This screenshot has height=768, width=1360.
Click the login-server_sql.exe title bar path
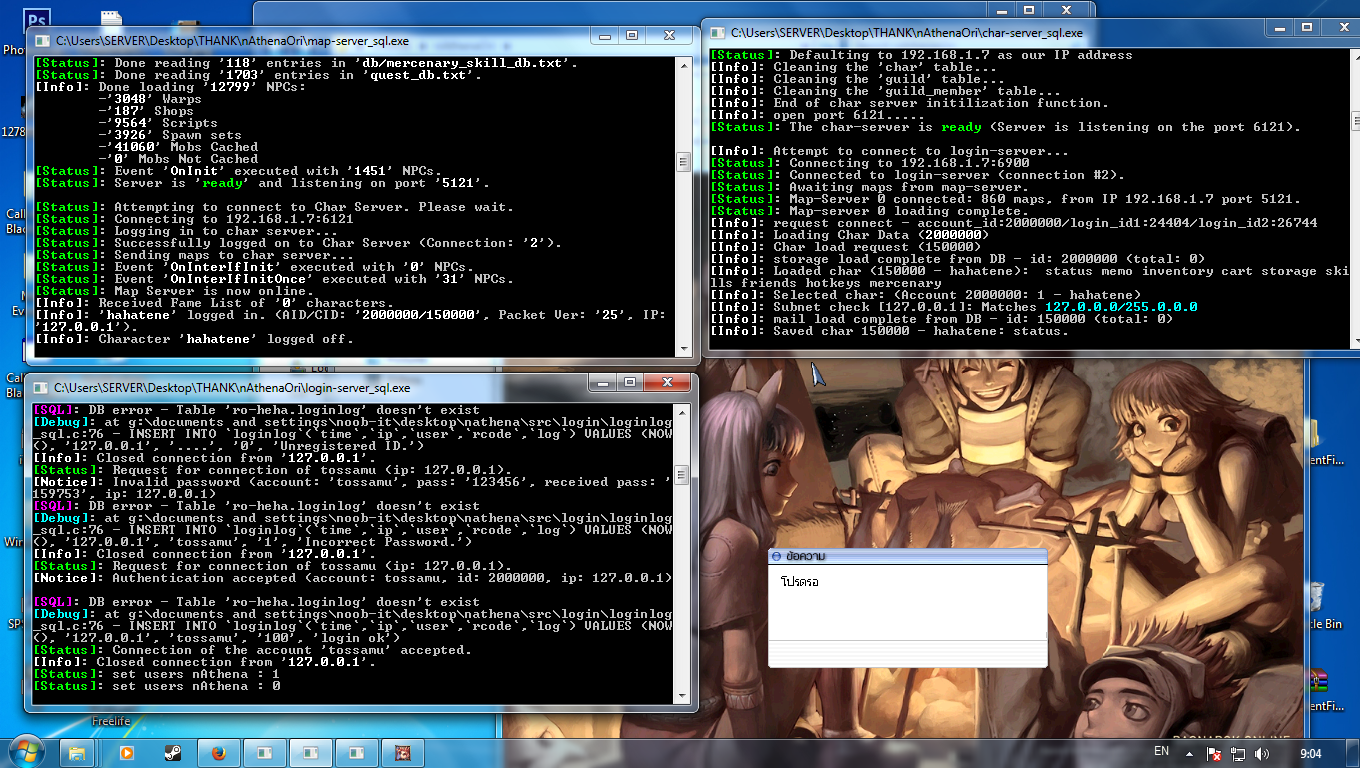(232, 387)
